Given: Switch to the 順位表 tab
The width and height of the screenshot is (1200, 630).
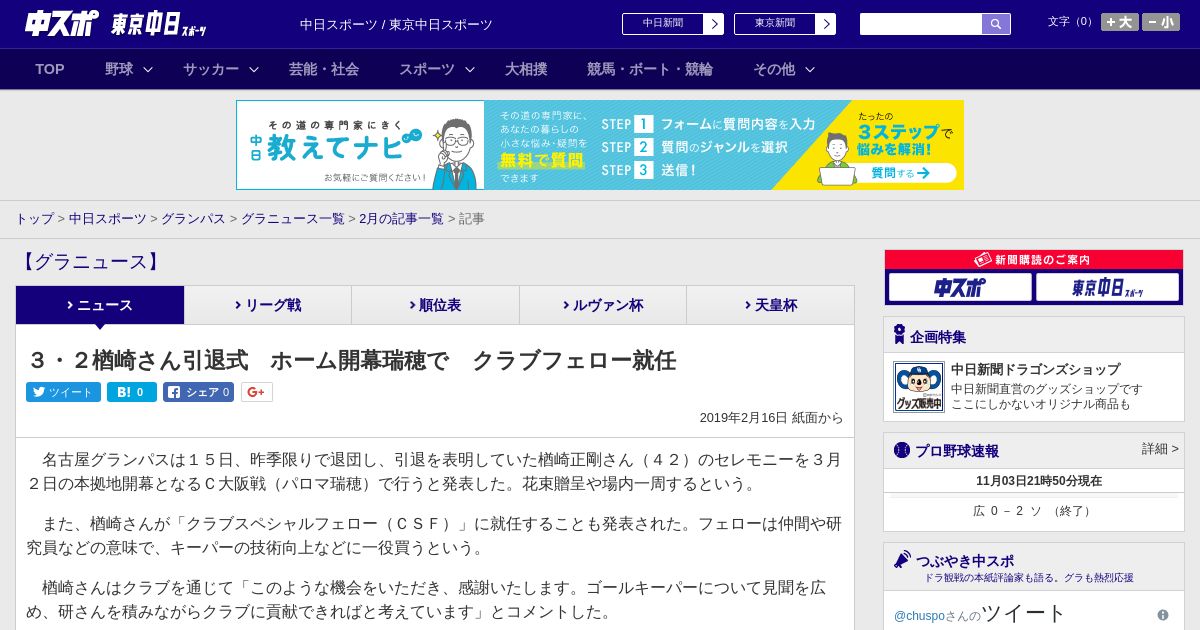Looking at the screenshot, I should coord(435,305).
